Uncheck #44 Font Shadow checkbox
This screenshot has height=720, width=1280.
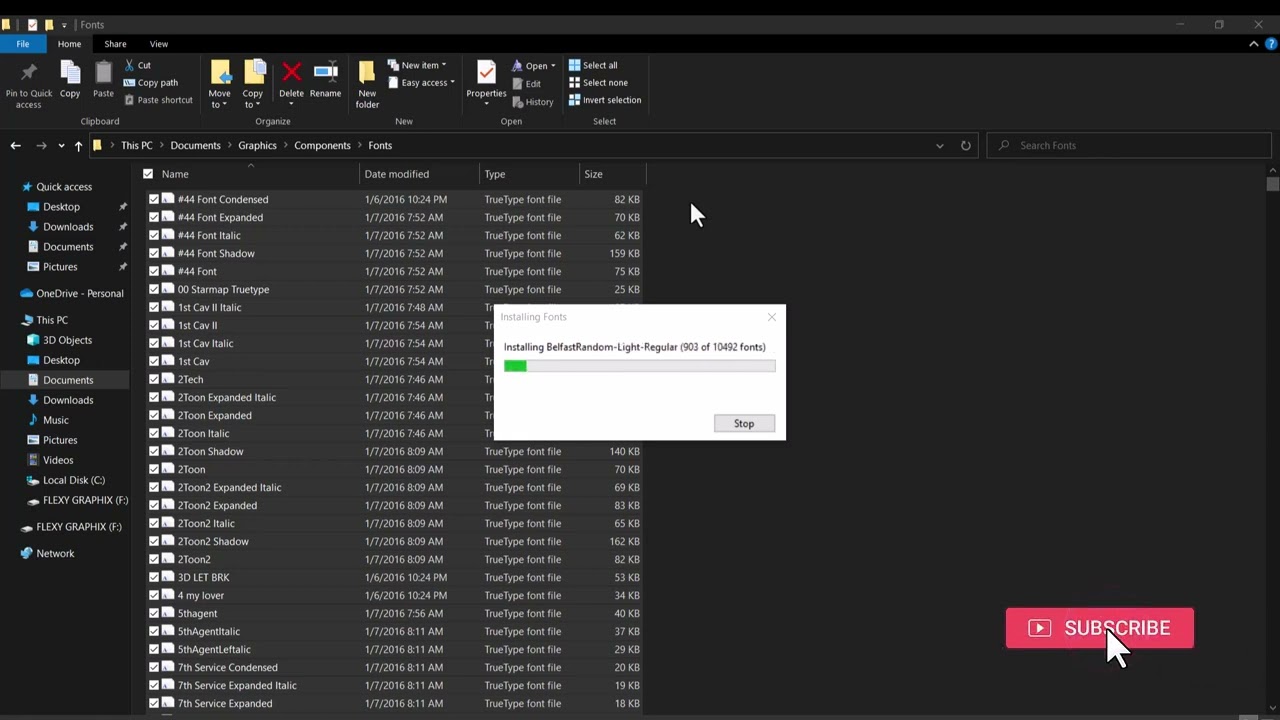154,253
